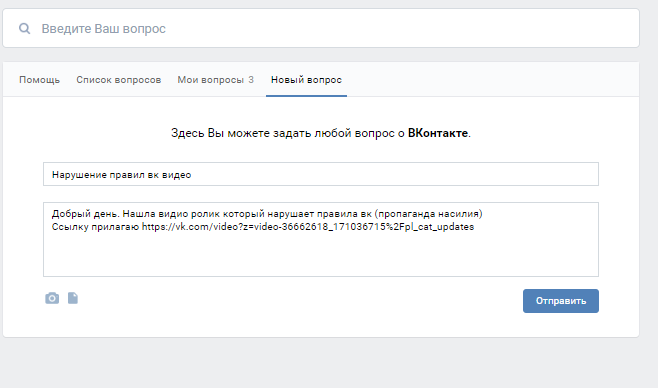This screenshot has width=658, height=388.
Task: Click the word 'видео' in the title field
Action: (x=177, y=175)
